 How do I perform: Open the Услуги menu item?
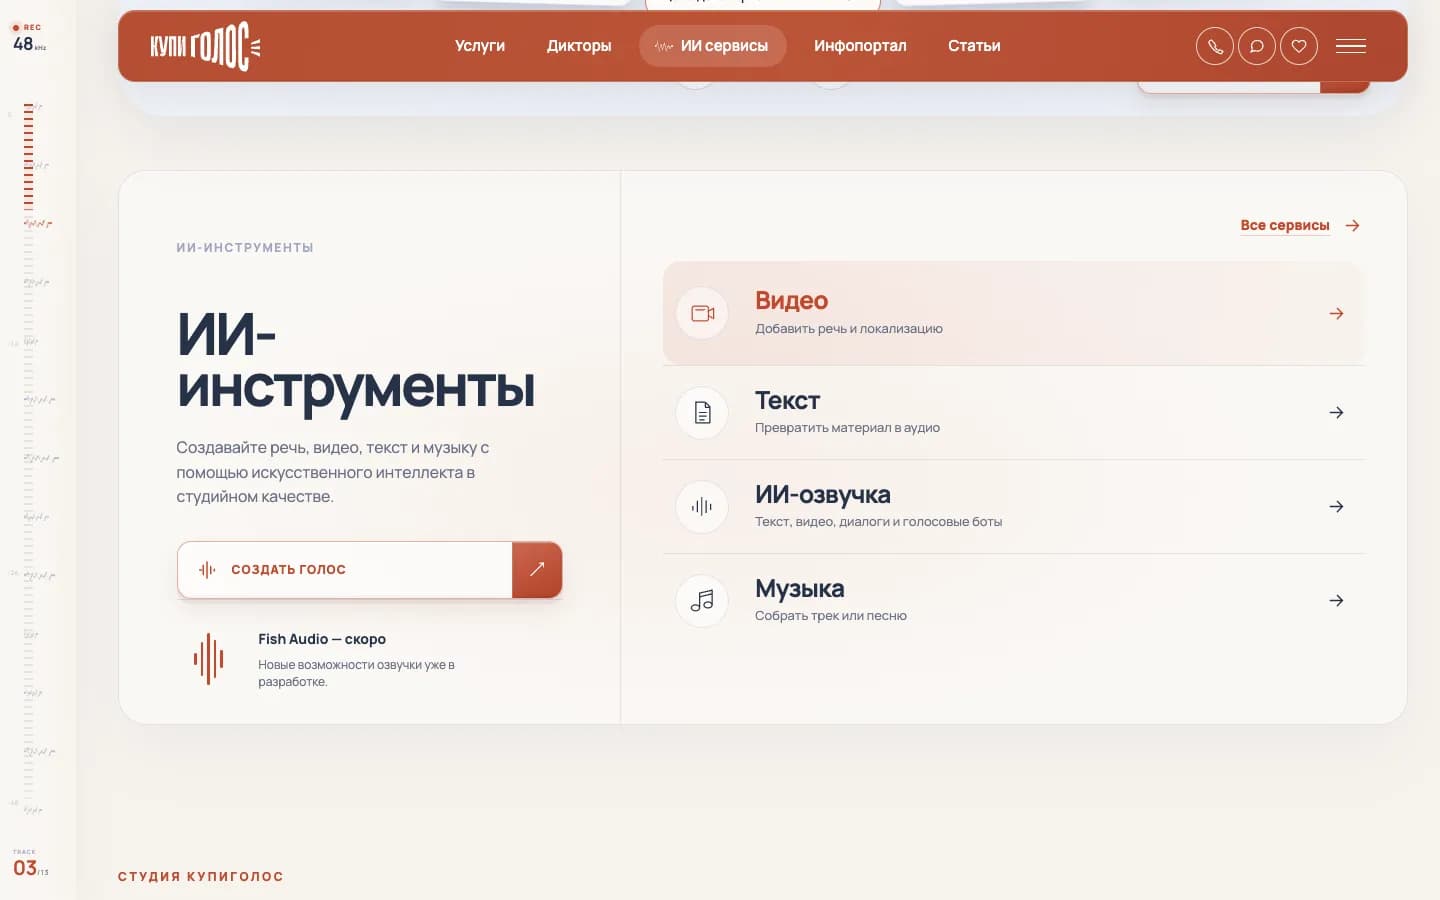pos(480,46)
